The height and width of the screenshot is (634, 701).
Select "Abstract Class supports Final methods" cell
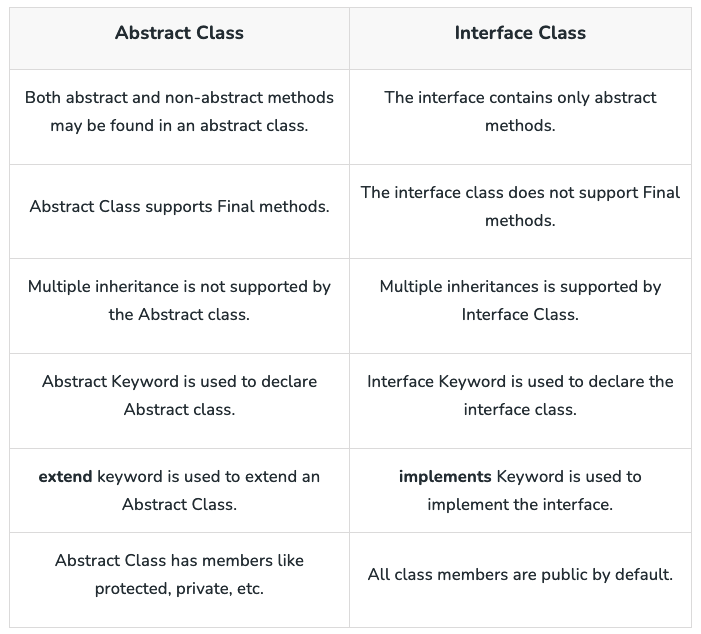179,207
